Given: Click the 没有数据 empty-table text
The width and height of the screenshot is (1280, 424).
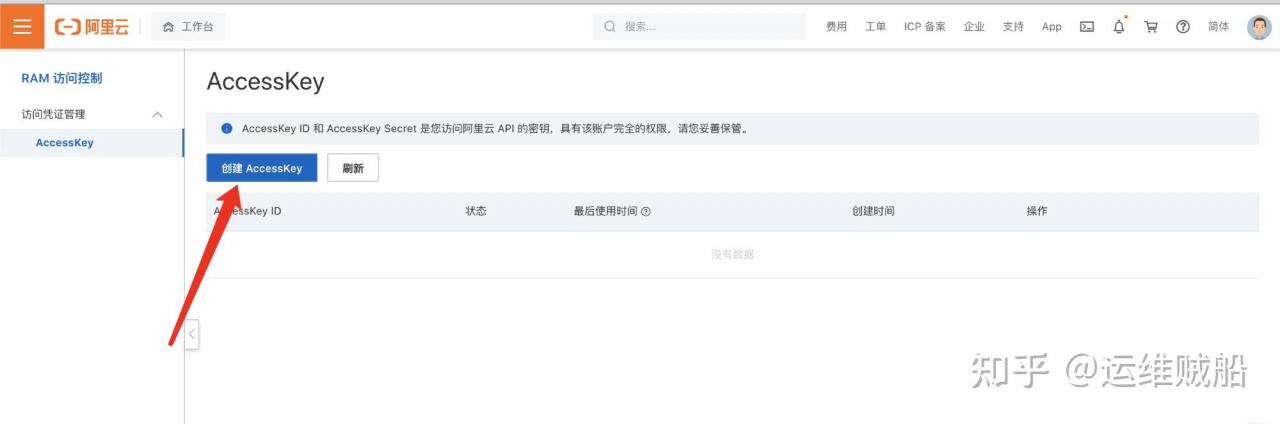Looking at the screenshot, I should point(732,255).
